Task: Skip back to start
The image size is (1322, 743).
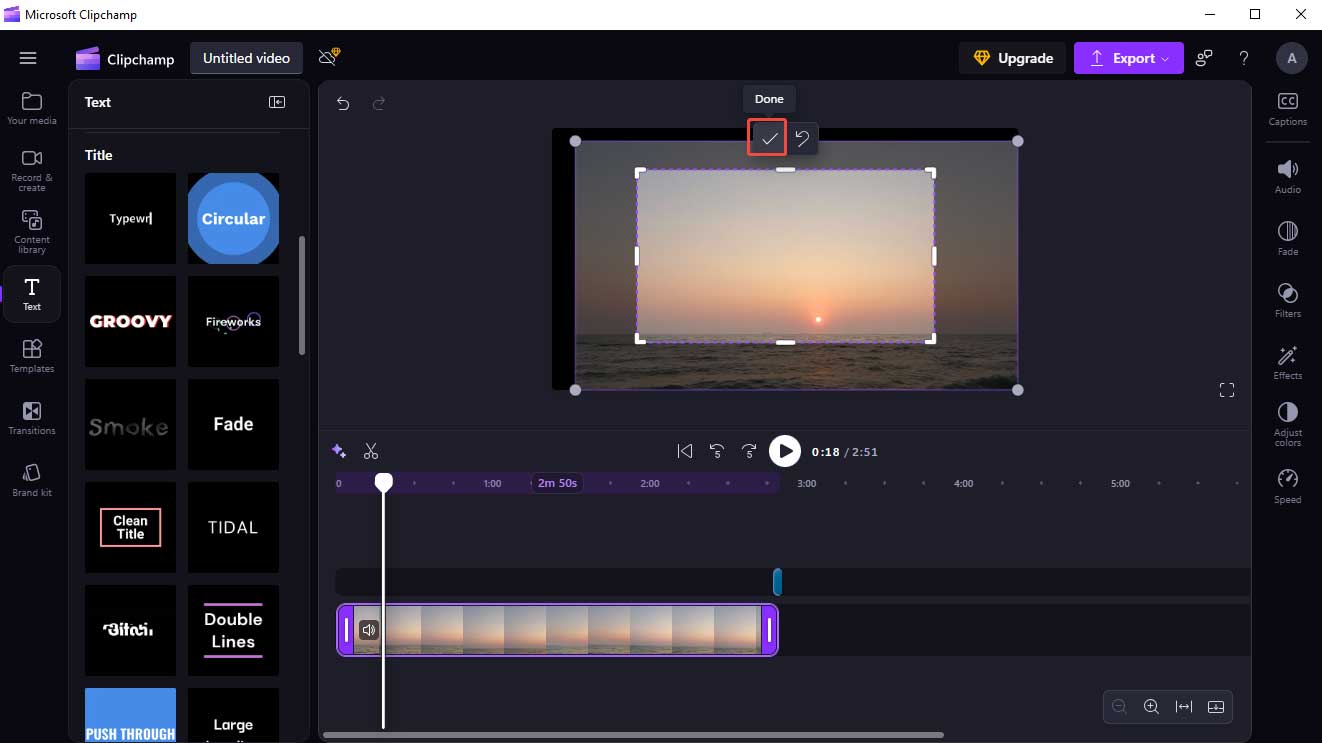Action: [x=685, y=451]
